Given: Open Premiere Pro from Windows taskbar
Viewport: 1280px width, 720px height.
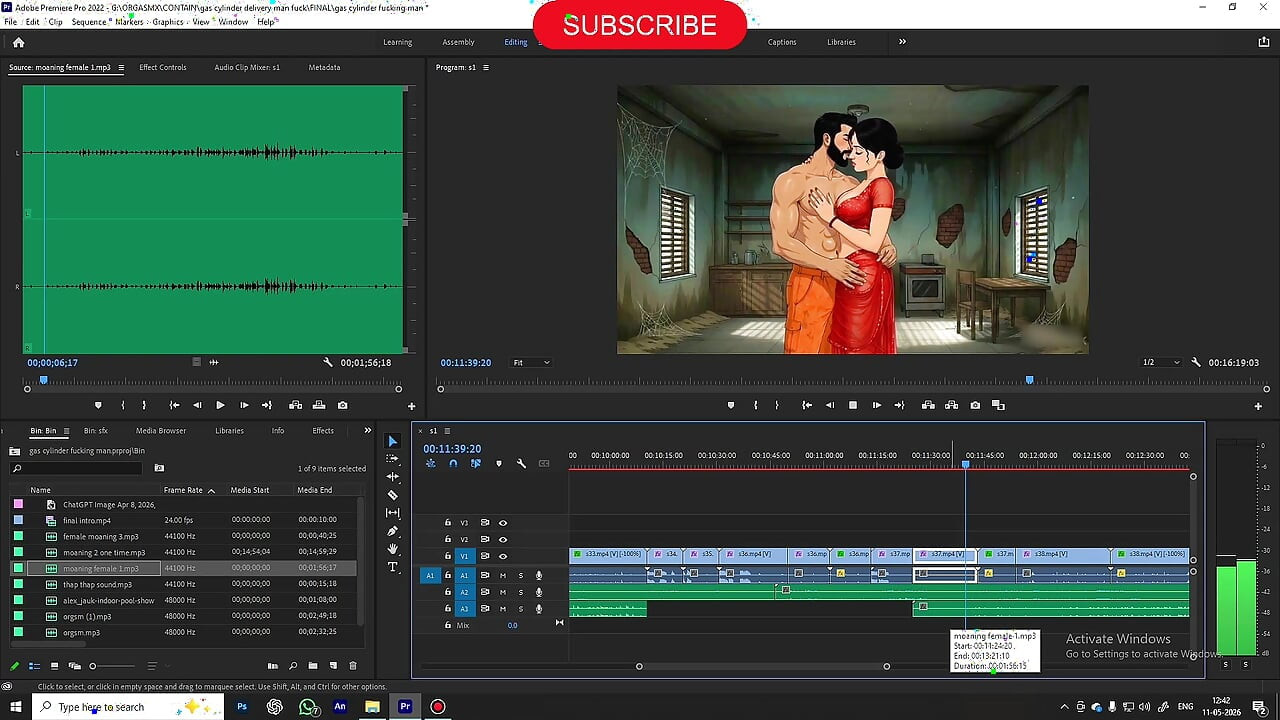Looking at the screenshot, I should 405,706.
